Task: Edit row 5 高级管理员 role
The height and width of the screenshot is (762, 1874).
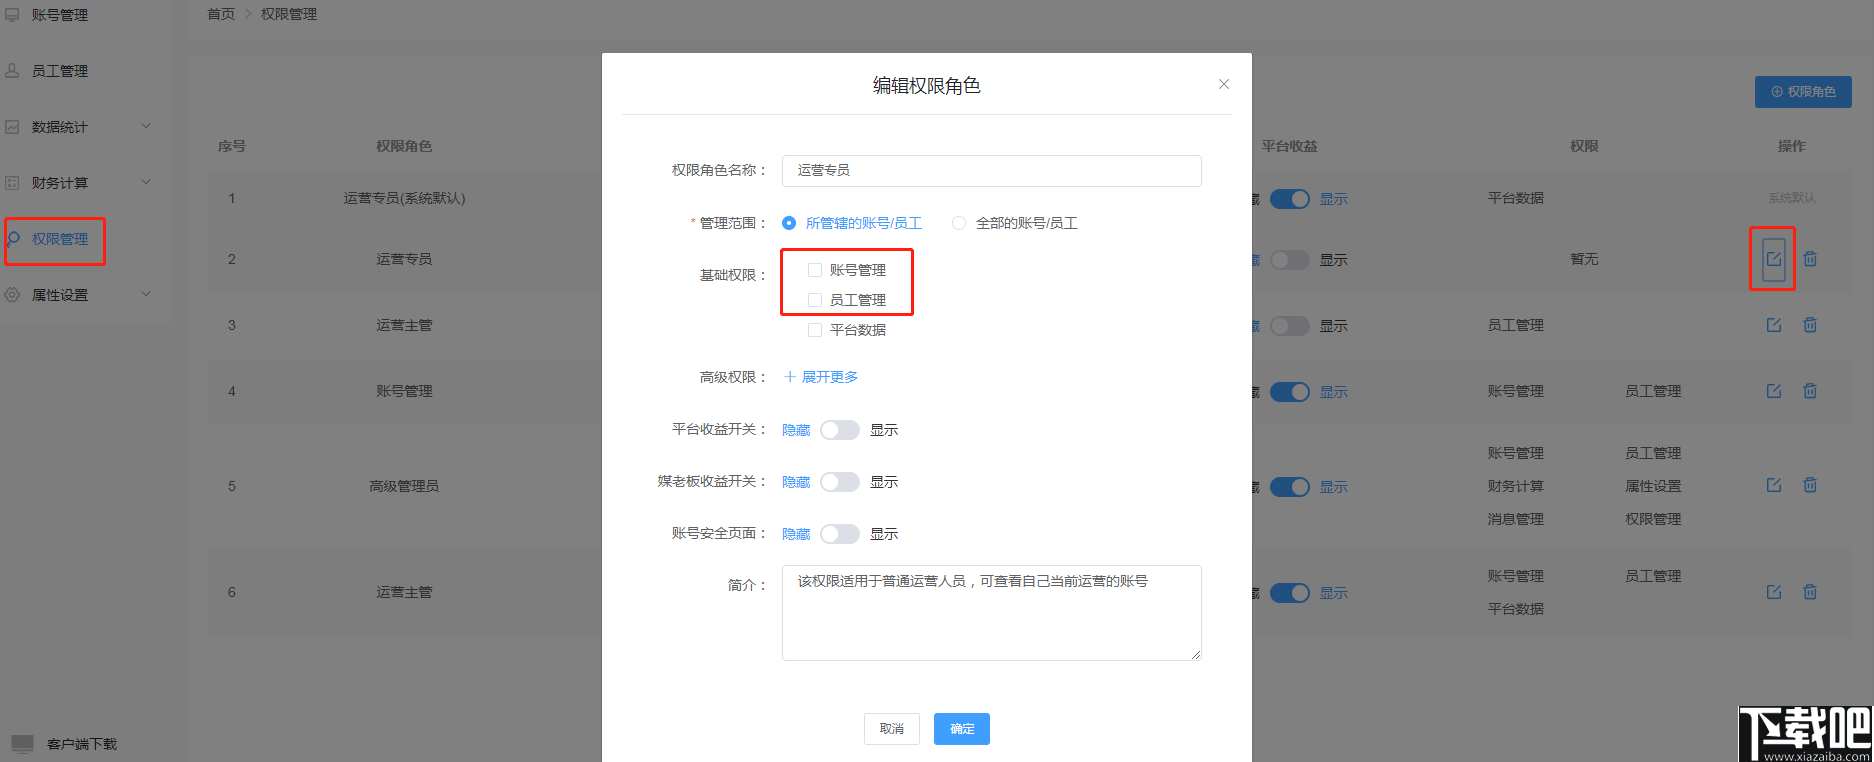Action: coord(1773,485)
